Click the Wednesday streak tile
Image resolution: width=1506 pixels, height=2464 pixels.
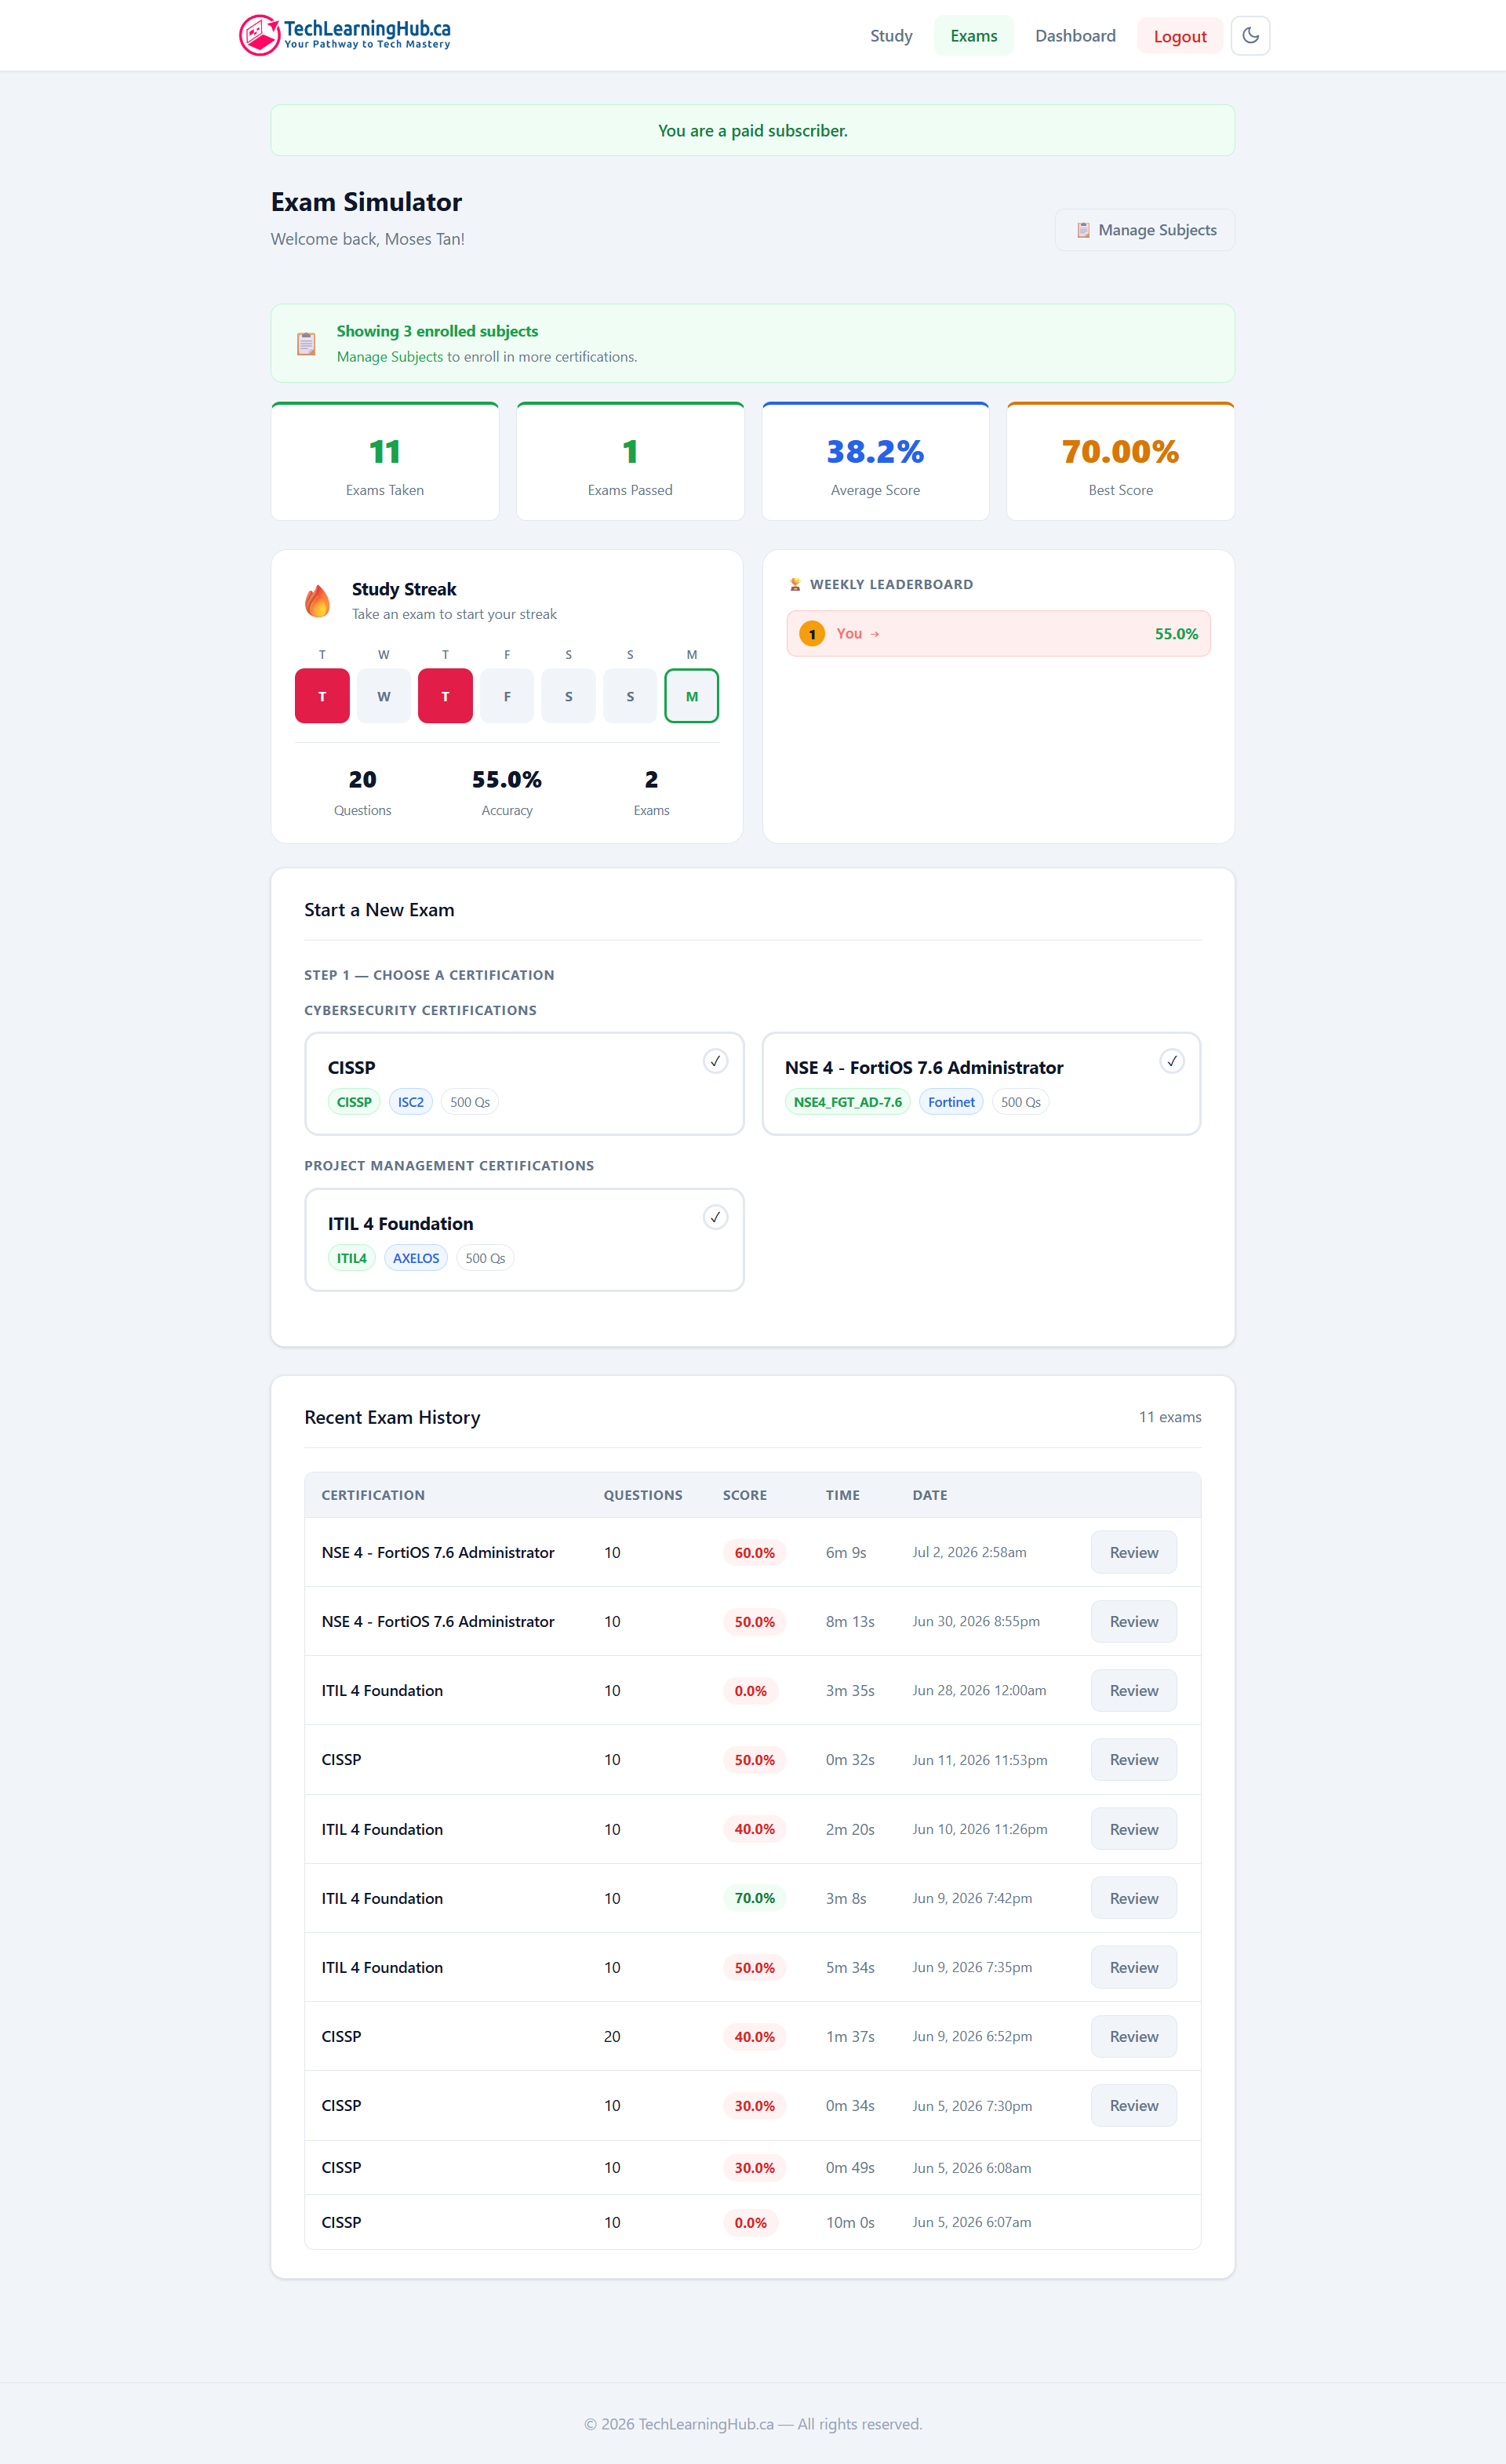coord(384,696)
